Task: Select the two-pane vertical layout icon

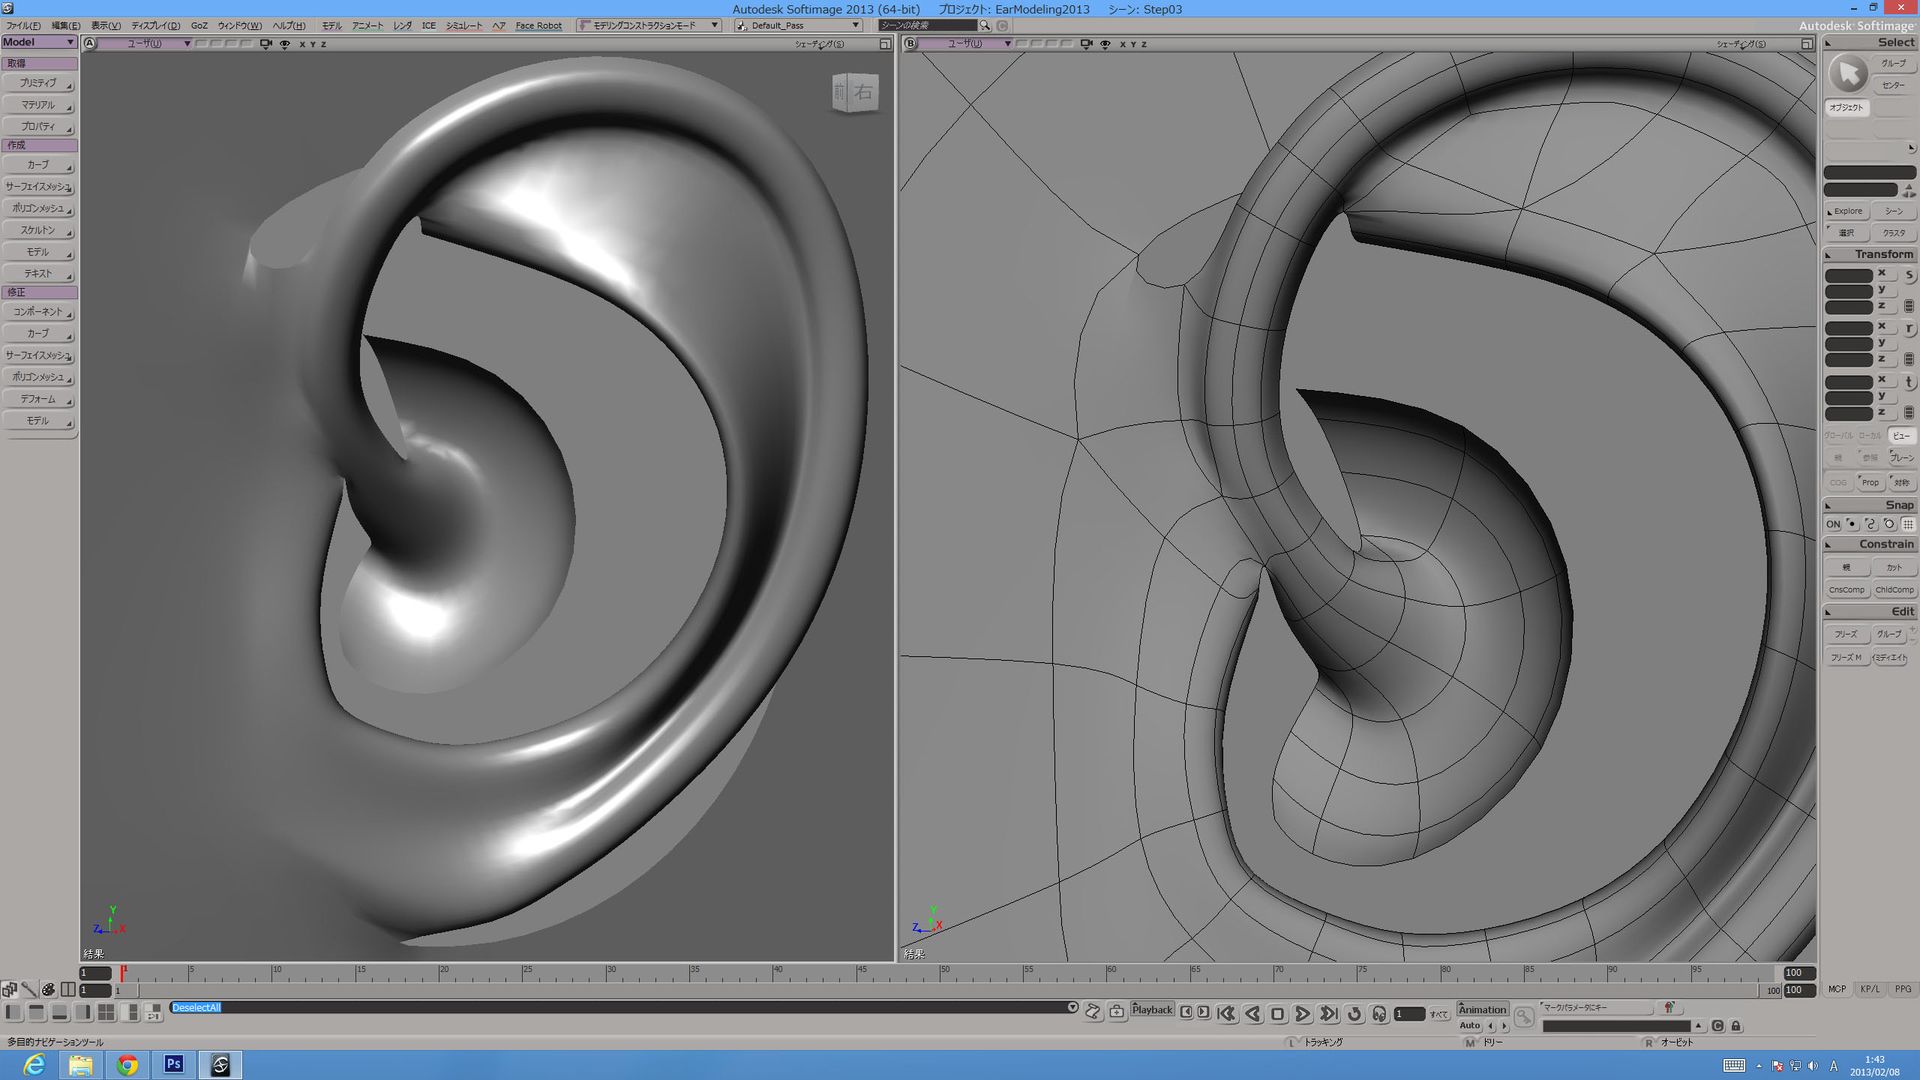Action: (x=13, y=1012)
